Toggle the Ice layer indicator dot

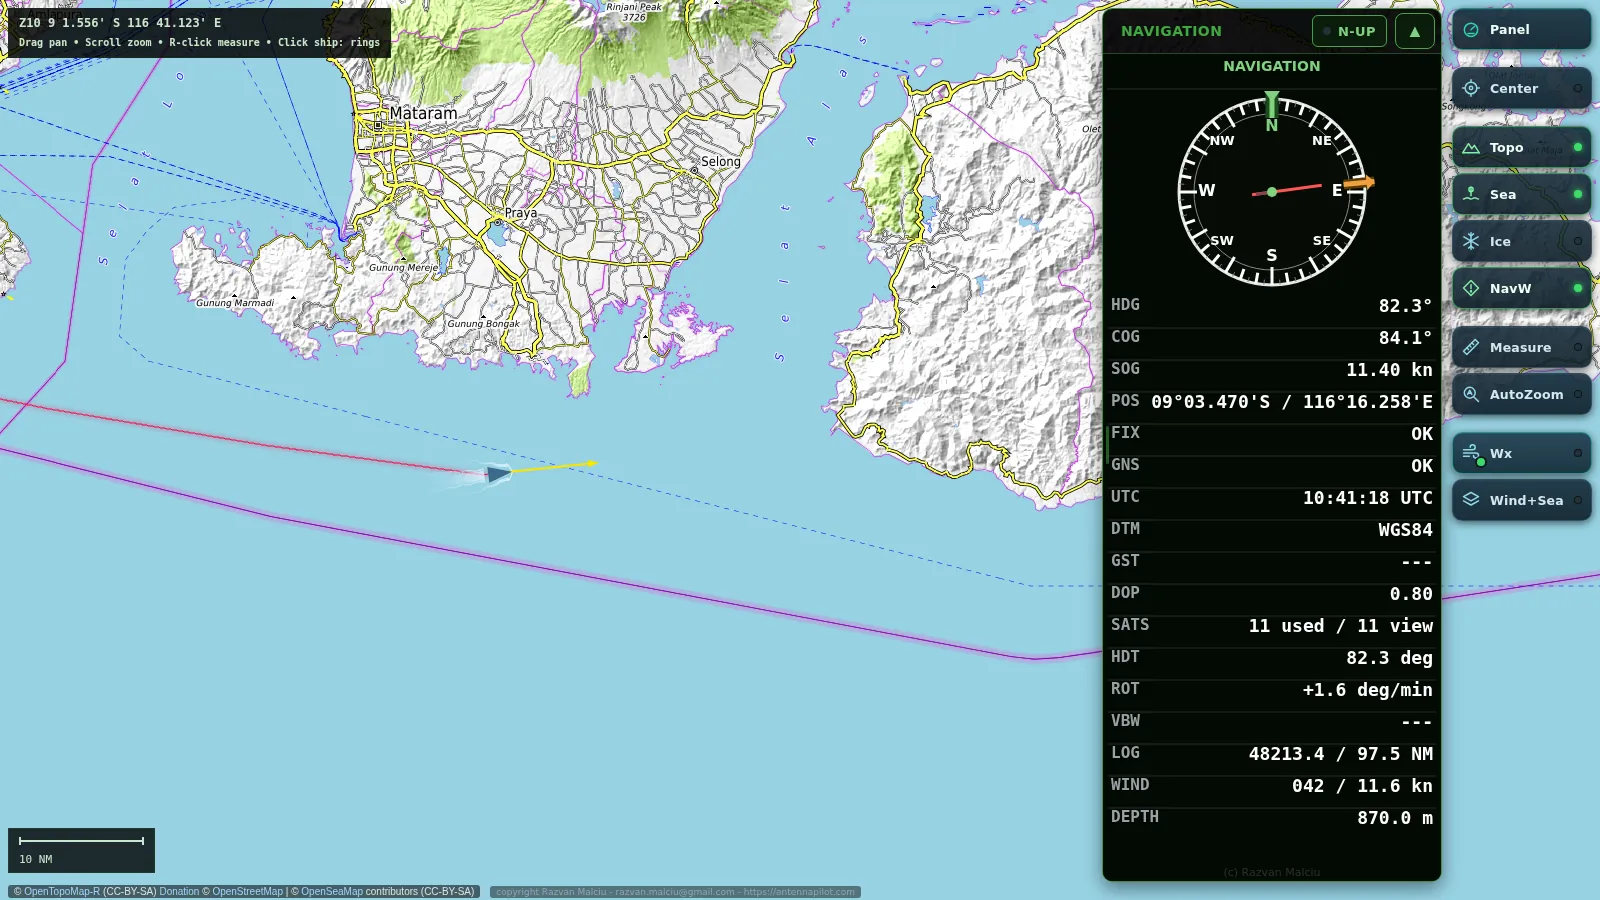[1578, 241]
